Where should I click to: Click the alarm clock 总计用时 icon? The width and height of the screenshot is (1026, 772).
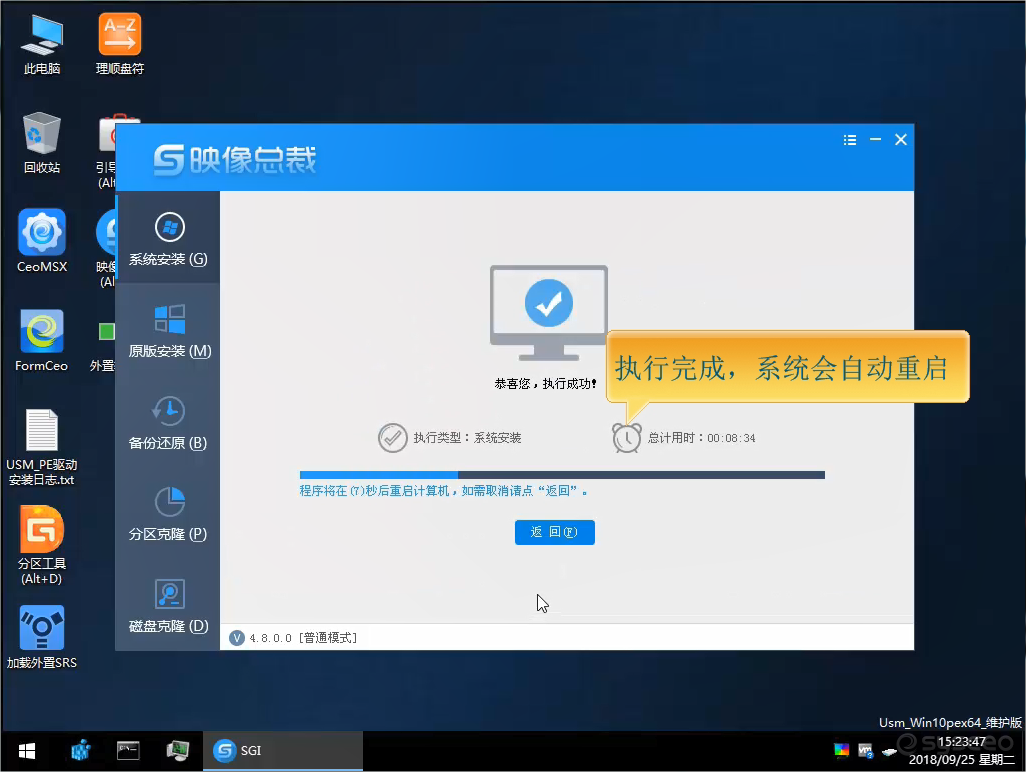tap(626, 438)
